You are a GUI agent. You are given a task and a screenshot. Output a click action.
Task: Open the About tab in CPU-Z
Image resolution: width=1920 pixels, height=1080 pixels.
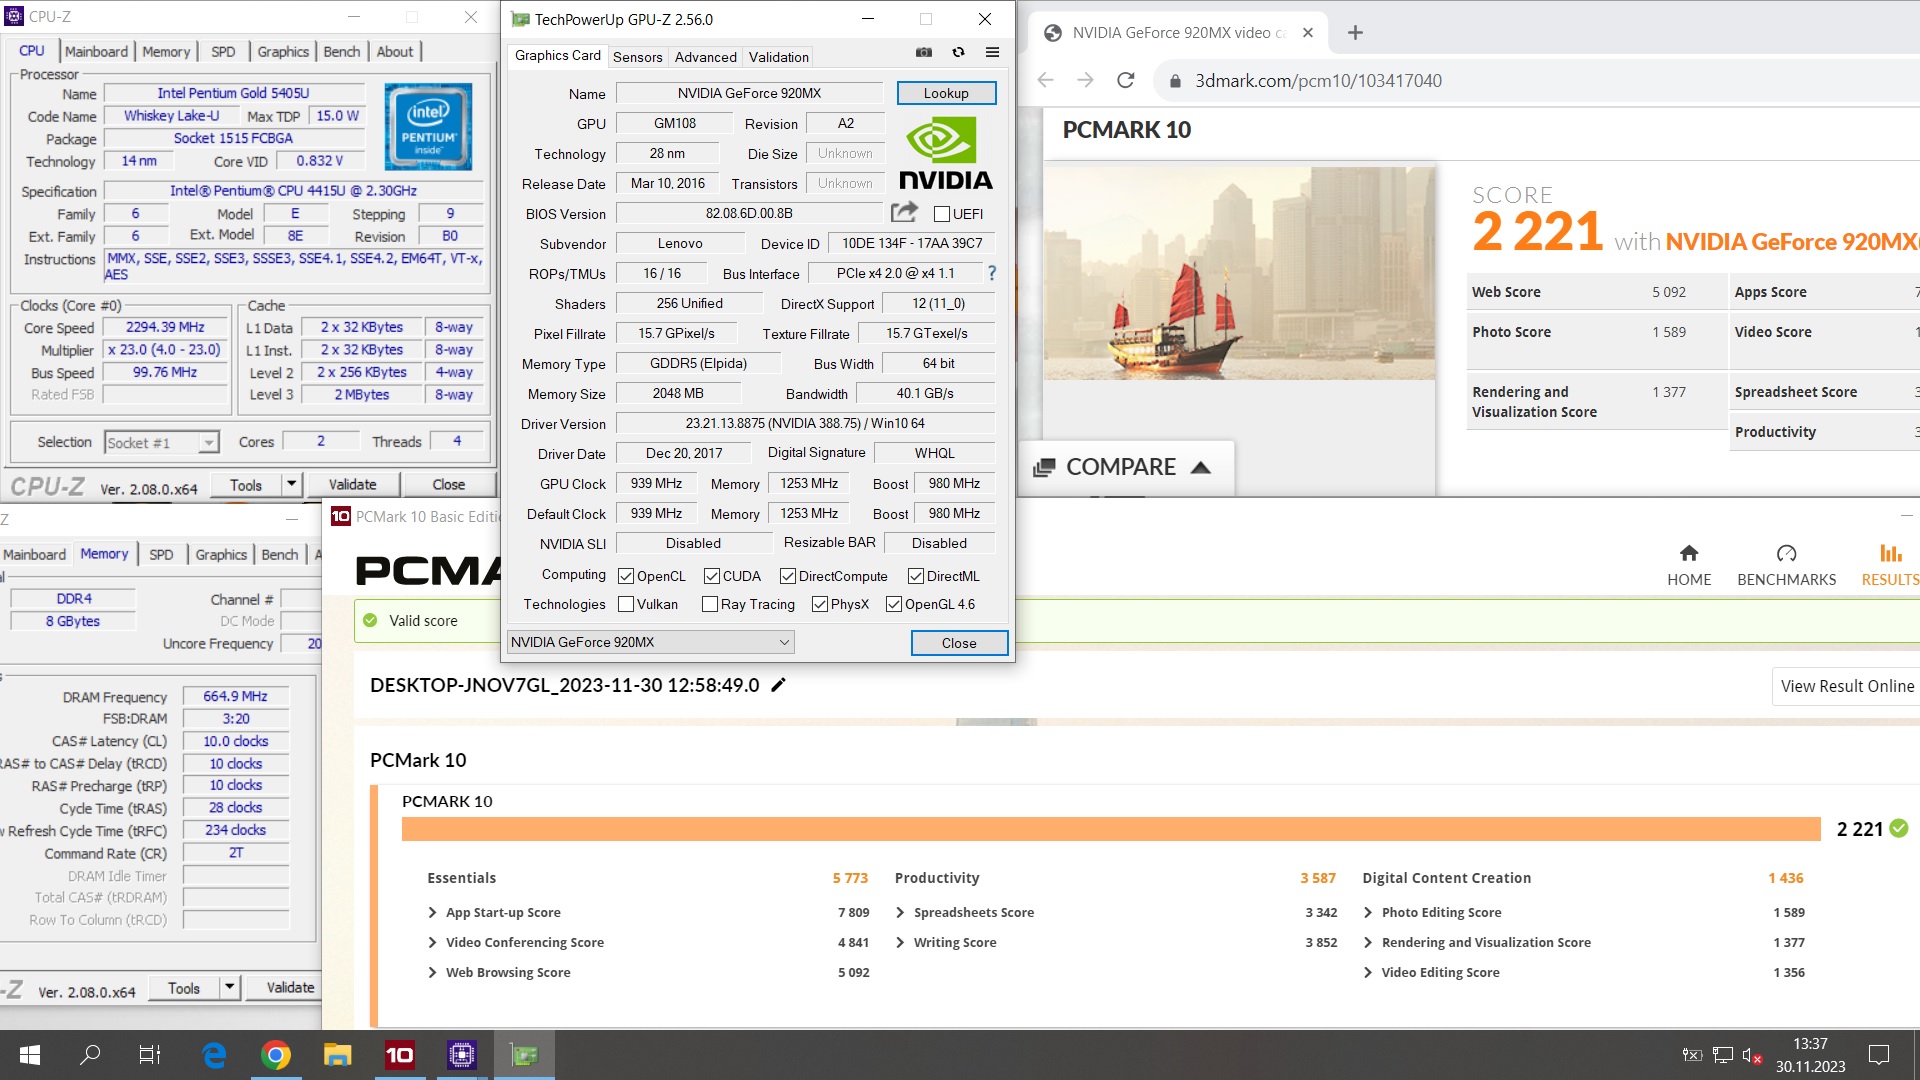point(394,51)
